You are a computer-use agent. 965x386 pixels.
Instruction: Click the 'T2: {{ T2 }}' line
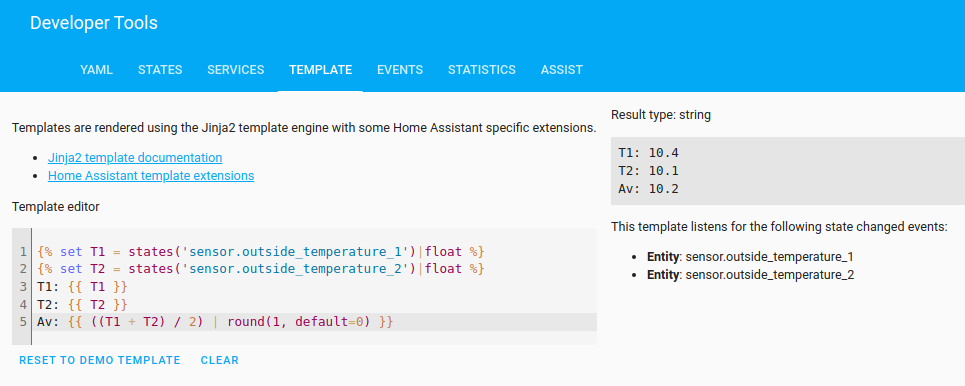click(82, 304)
